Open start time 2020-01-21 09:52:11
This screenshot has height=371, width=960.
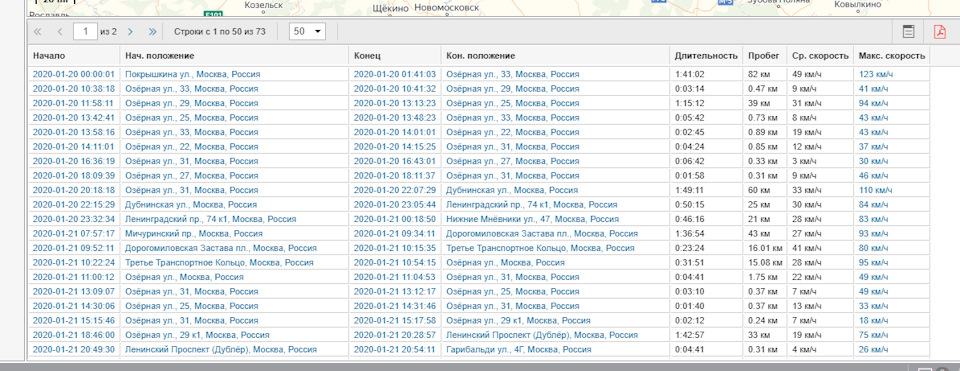(73, 248)
